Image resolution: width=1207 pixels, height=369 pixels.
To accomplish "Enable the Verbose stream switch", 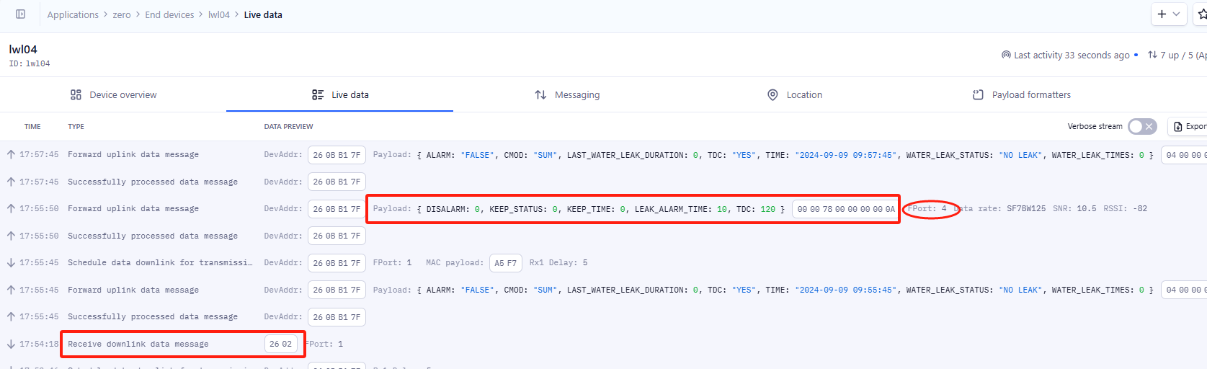I will pyautogui.click(x=1142, y=126).
